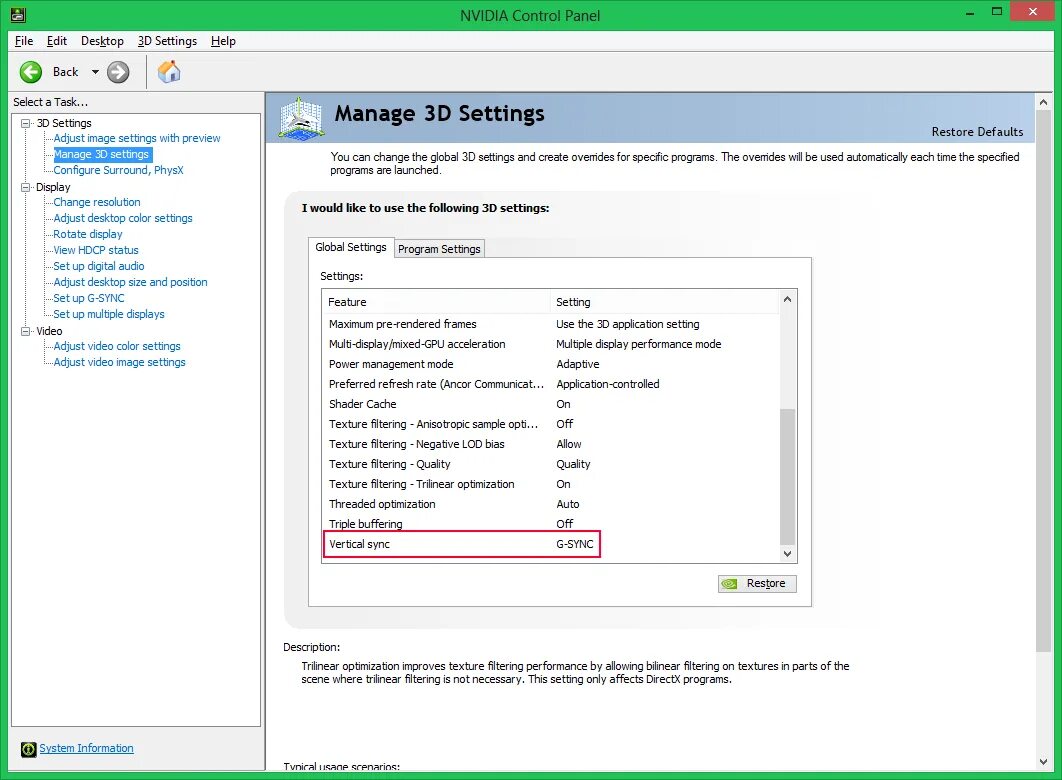Viewport: 1062px width, 780px height.
Task: Open Set up digital audio
Action: pyautogui.click(x=99, y=266)
